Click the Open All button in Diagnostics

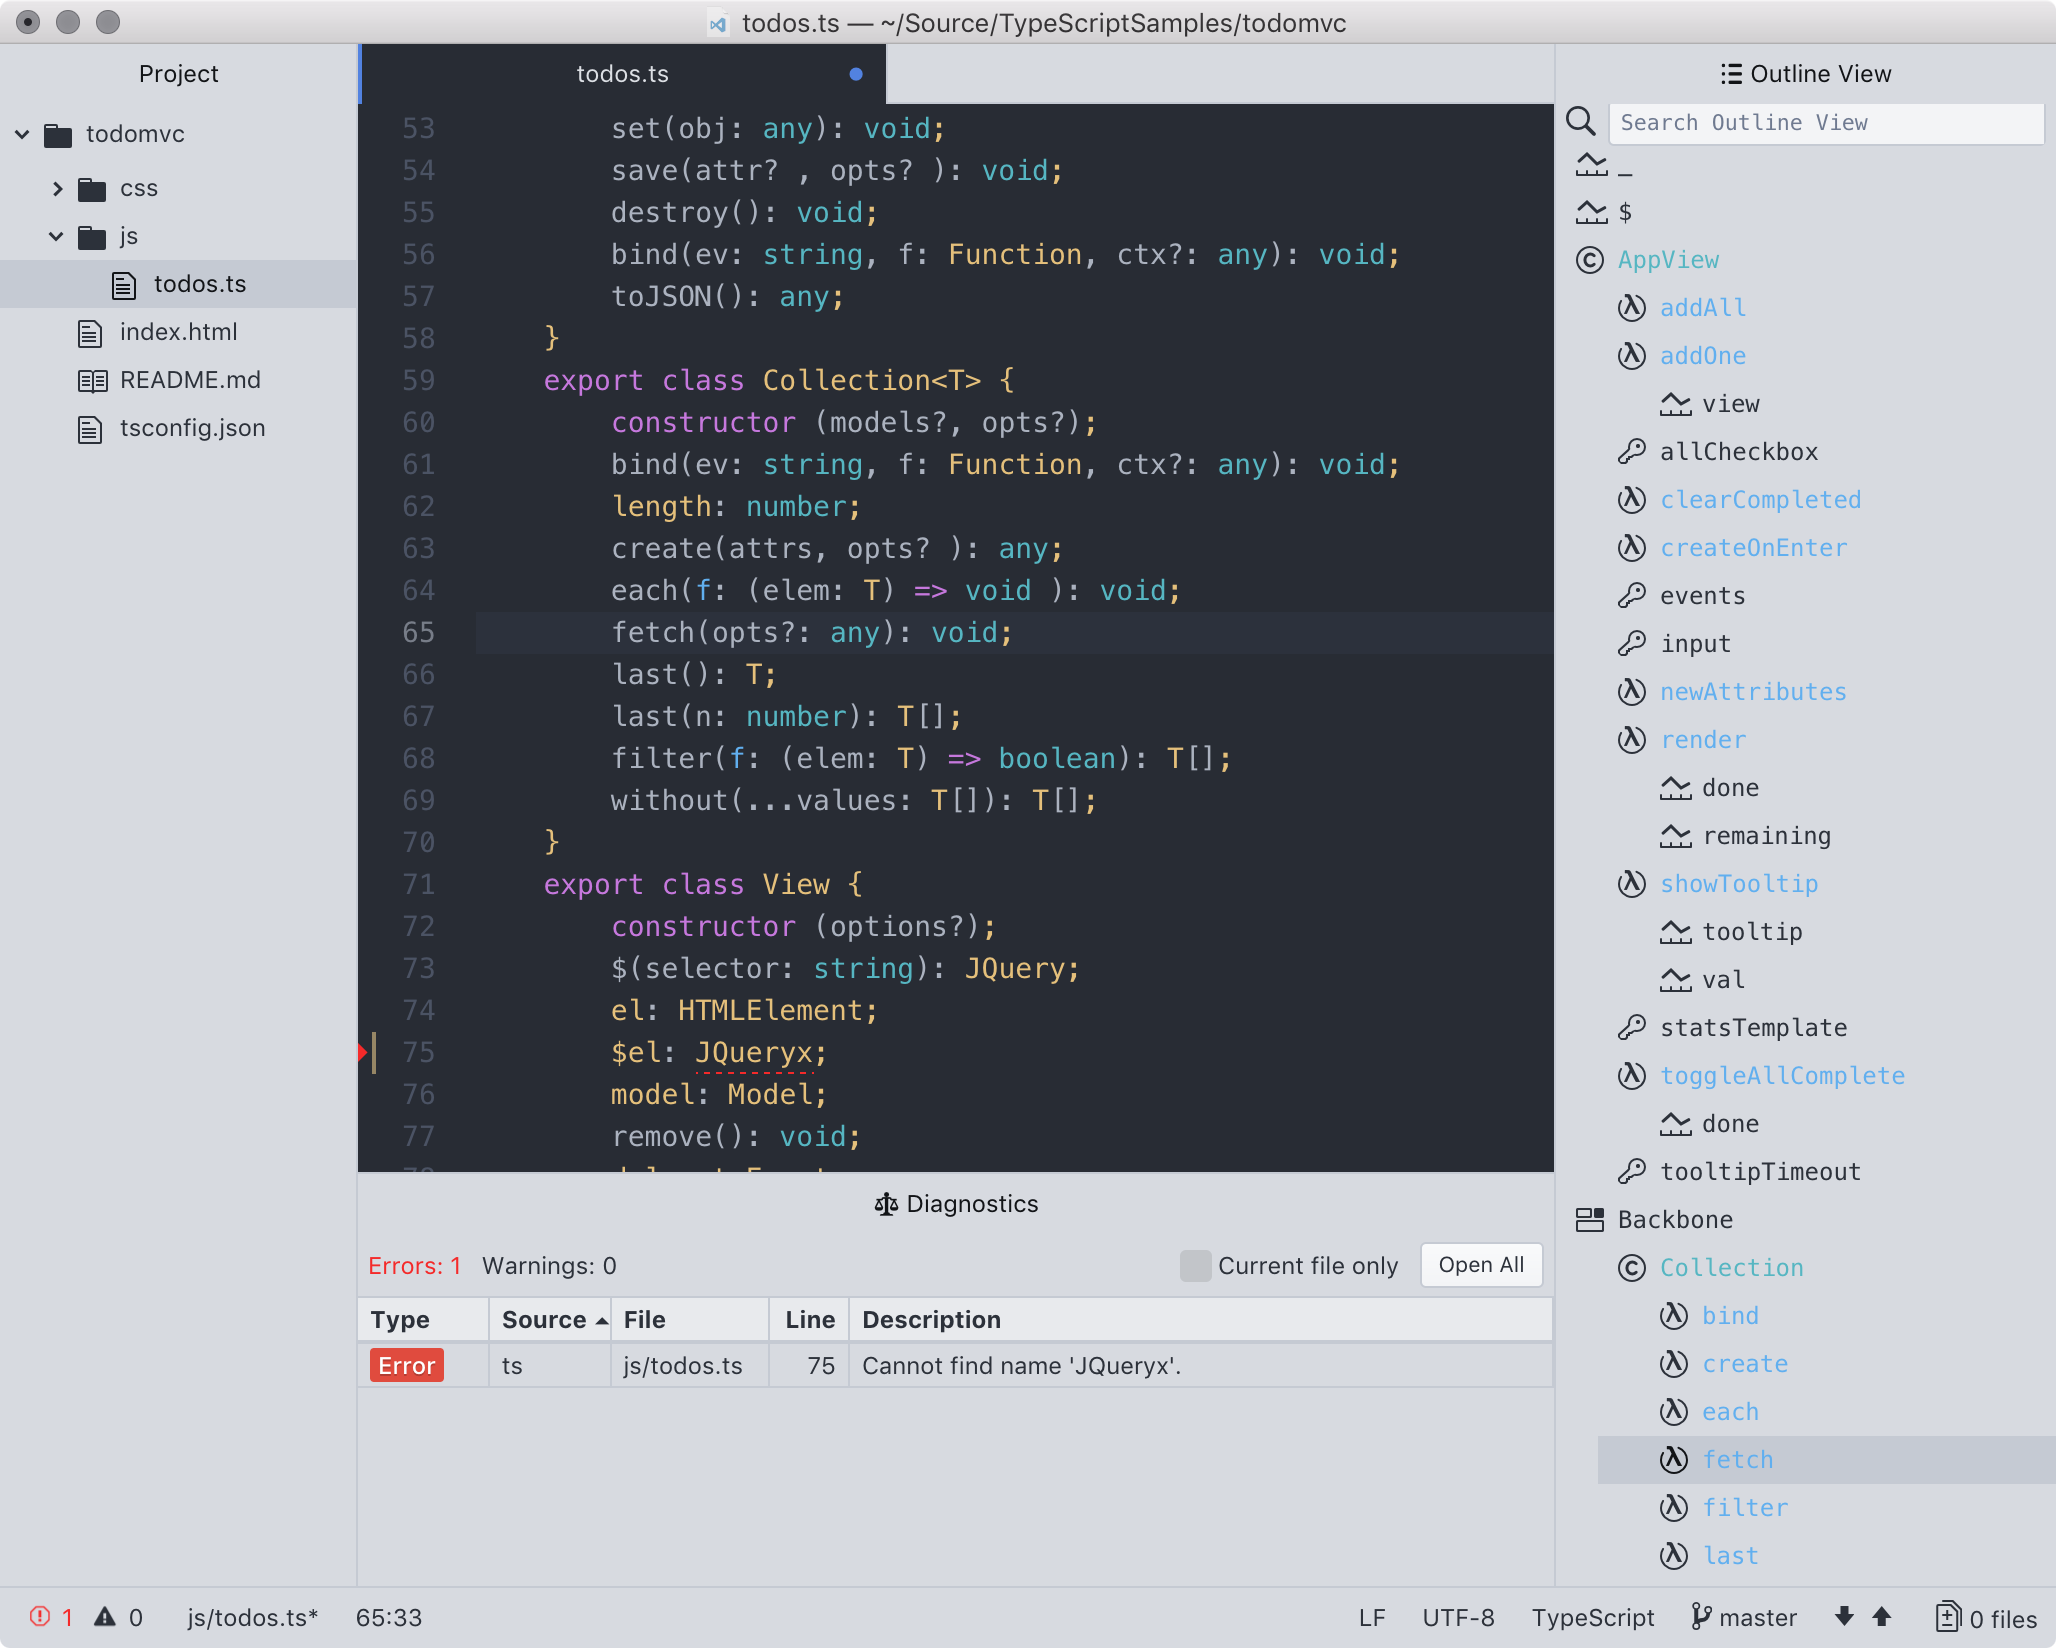pyautogui.click(x=1479, y=1265)
